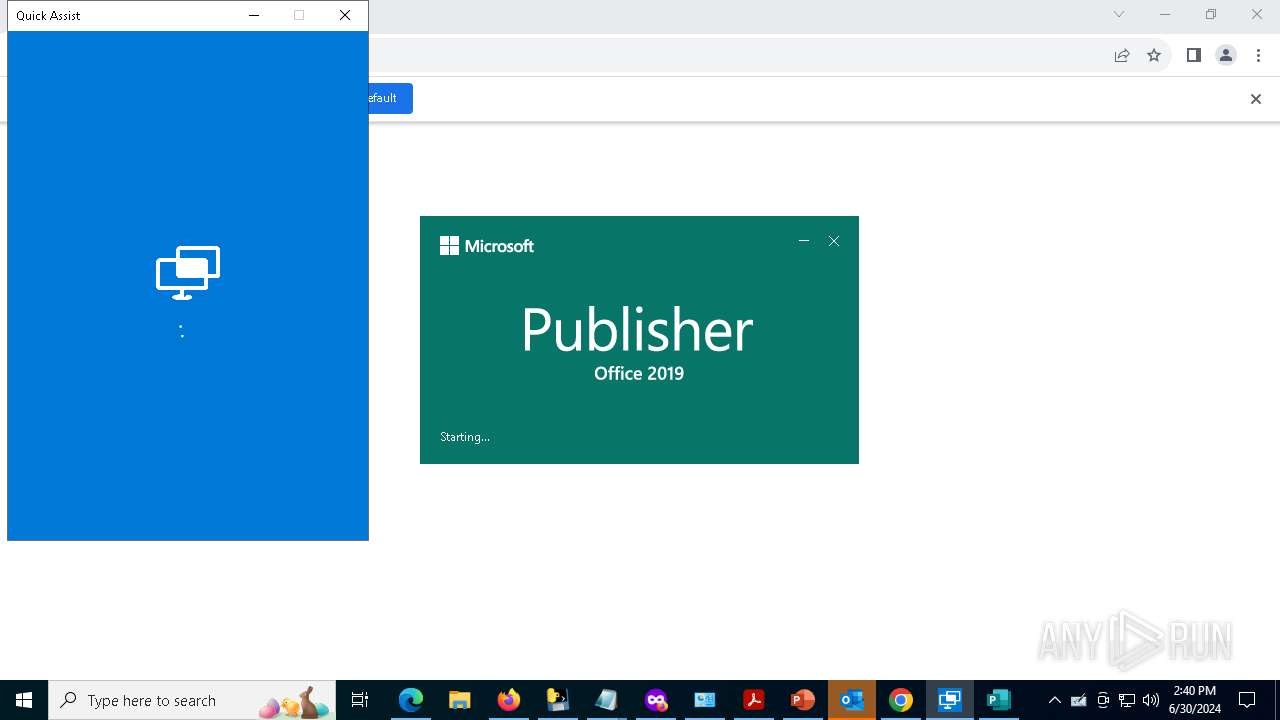Minimize the Quick Assist window
Image resolution: width=1280 pixels, height=720 pixels.
click(254, 15)
